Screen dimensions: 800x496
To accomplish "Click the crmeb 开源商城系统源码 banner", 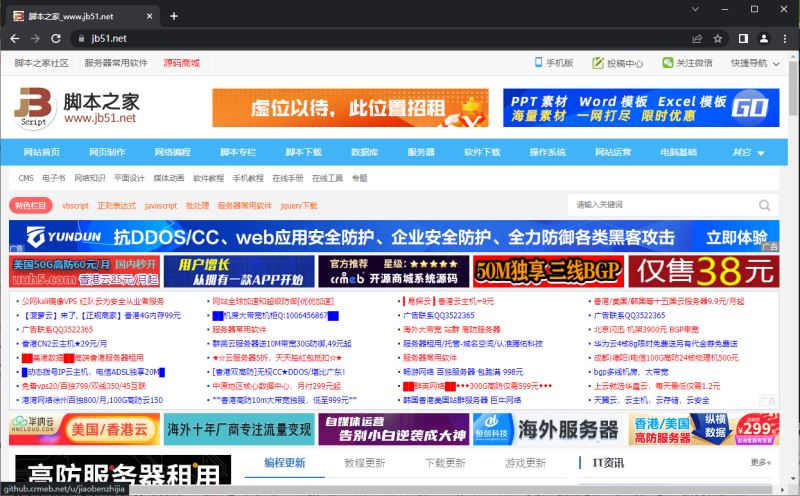I will (393, 271).
